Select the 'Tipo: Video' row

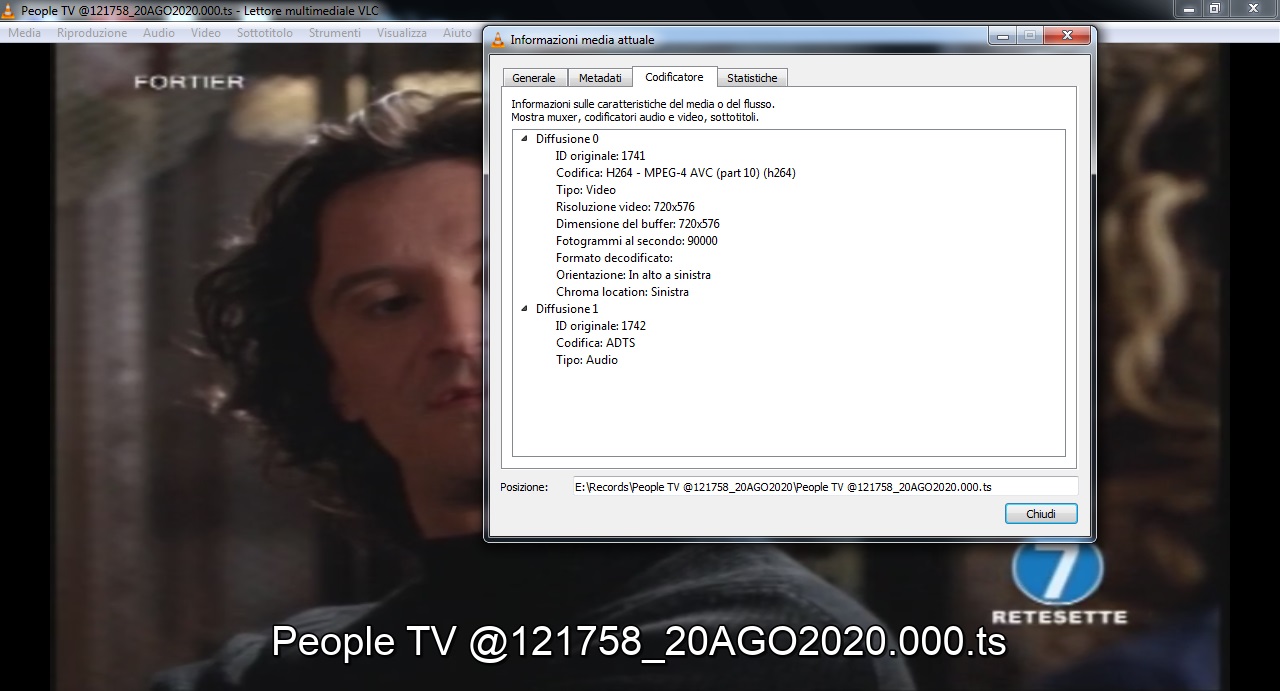[586, 190]
